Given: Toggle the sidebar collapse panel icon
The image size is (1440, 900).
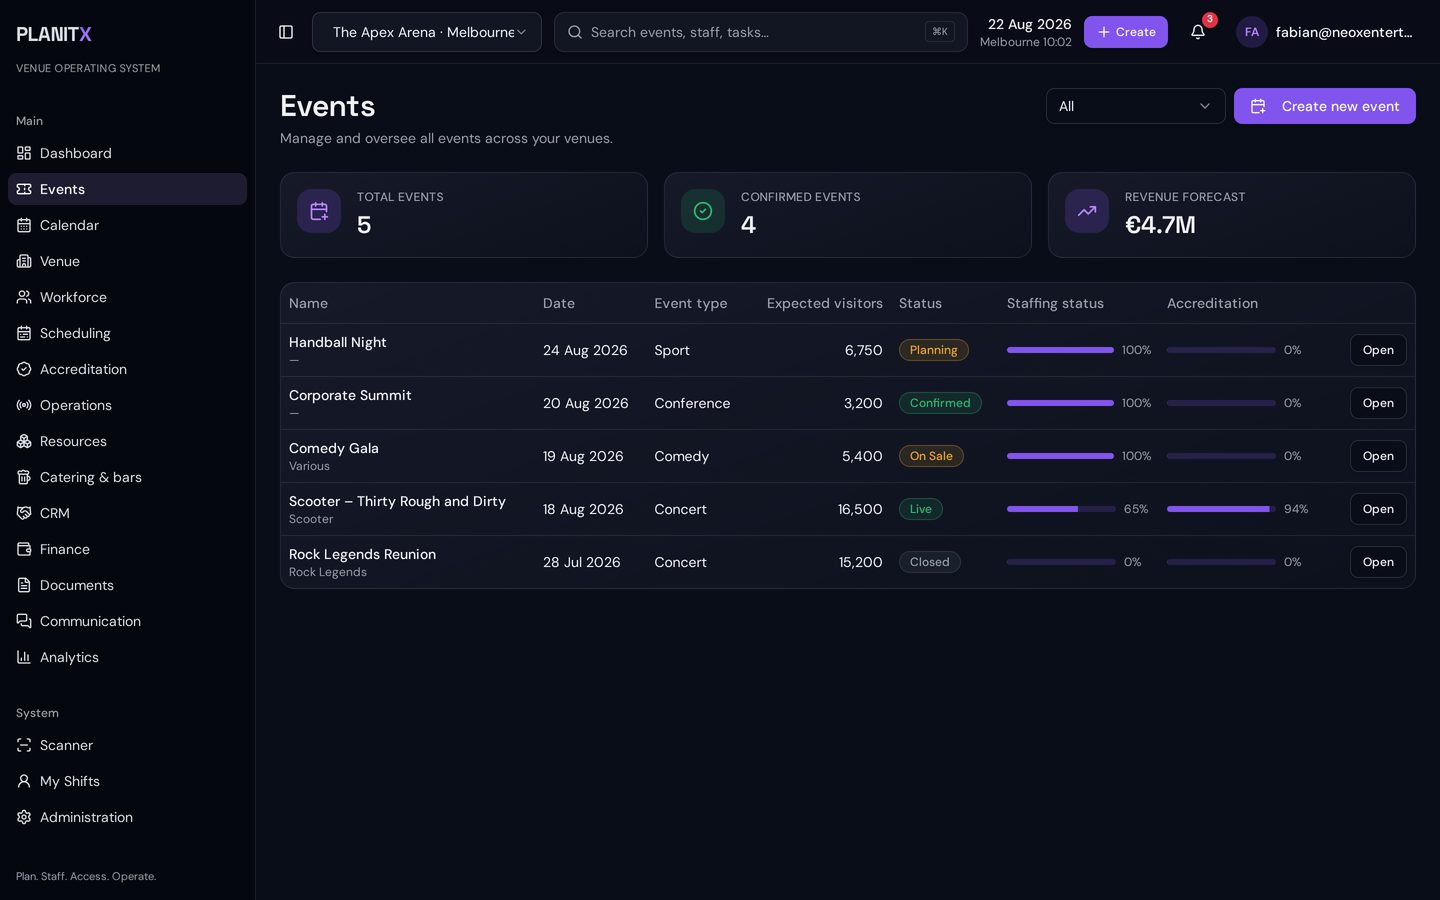Looking at the screenshot, I should (286, 32).
